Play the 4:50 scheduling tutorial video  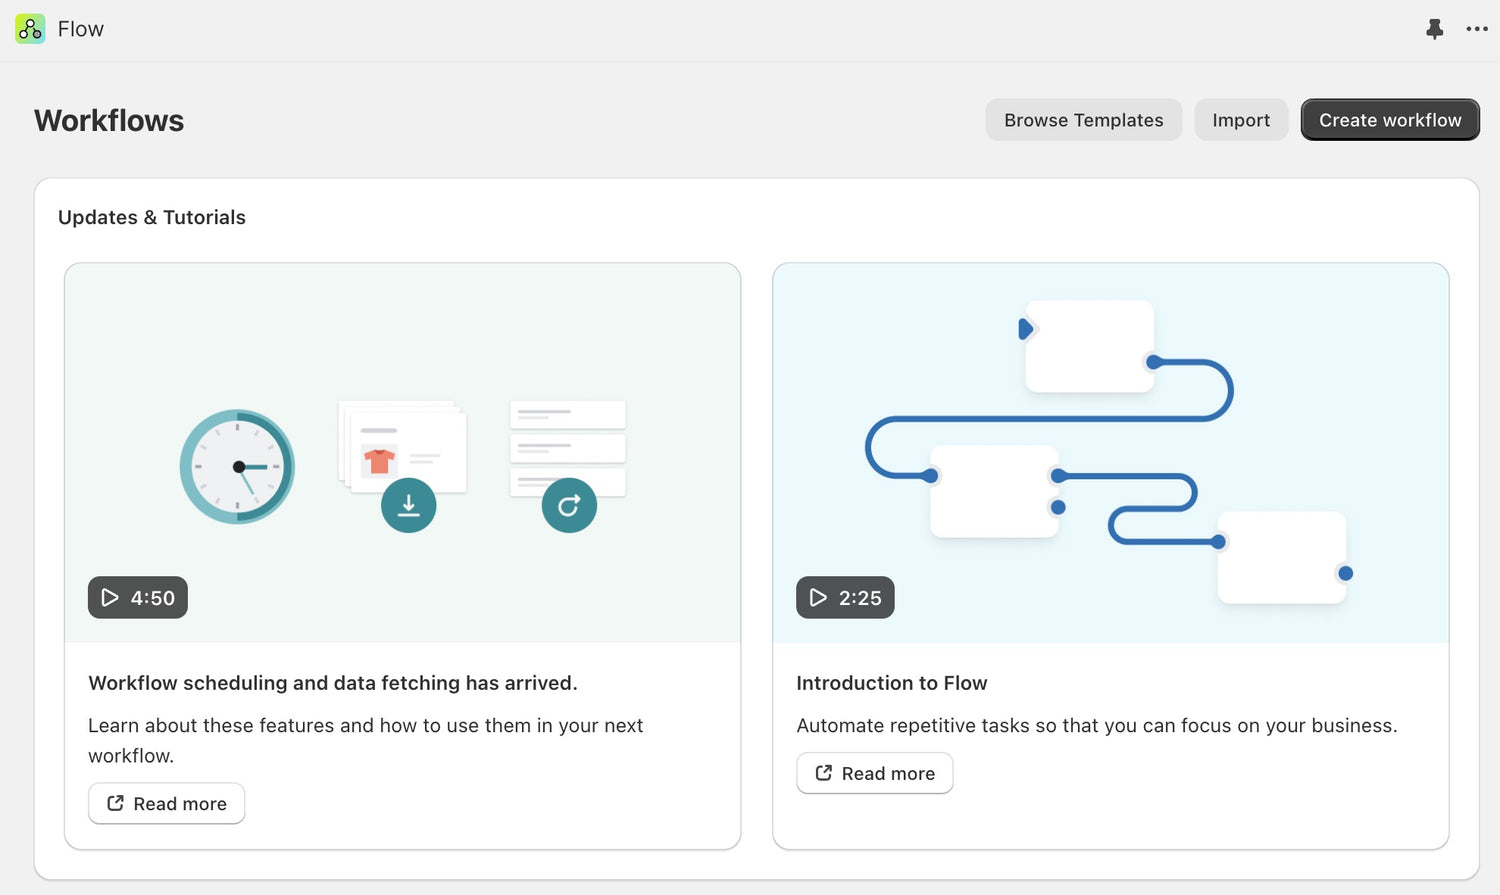pos(138,598)
